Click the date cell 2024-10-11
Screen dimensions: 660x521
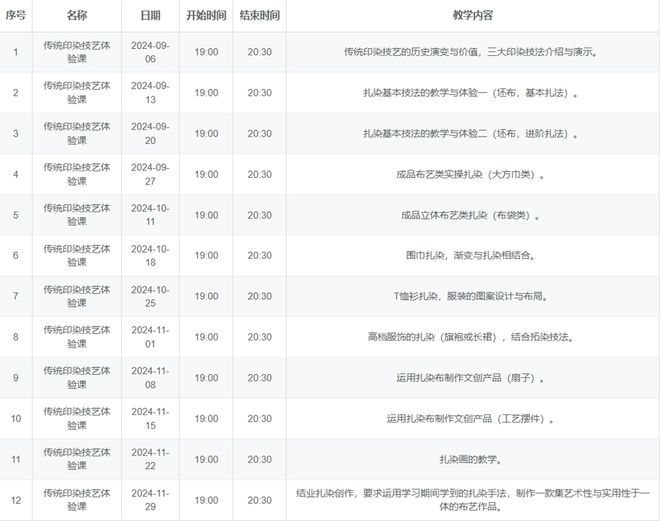(x=150, y=215)
